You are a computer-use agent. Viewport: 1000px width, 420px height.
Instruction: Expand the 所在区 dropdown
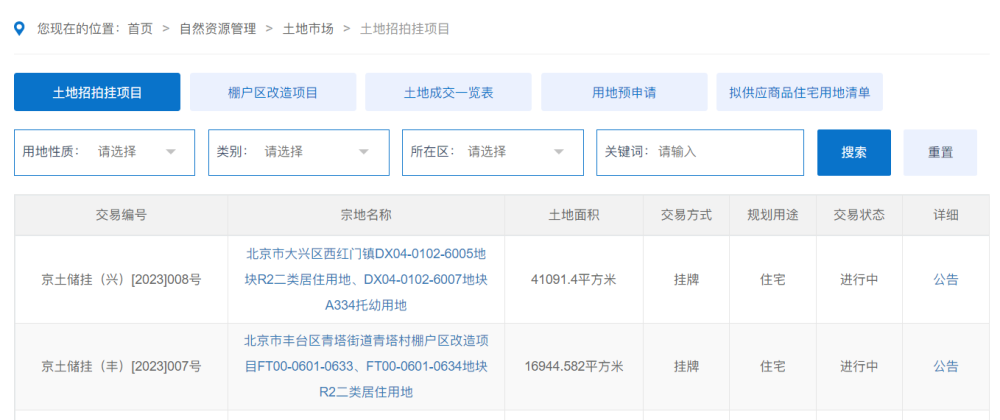coord(492,152)
